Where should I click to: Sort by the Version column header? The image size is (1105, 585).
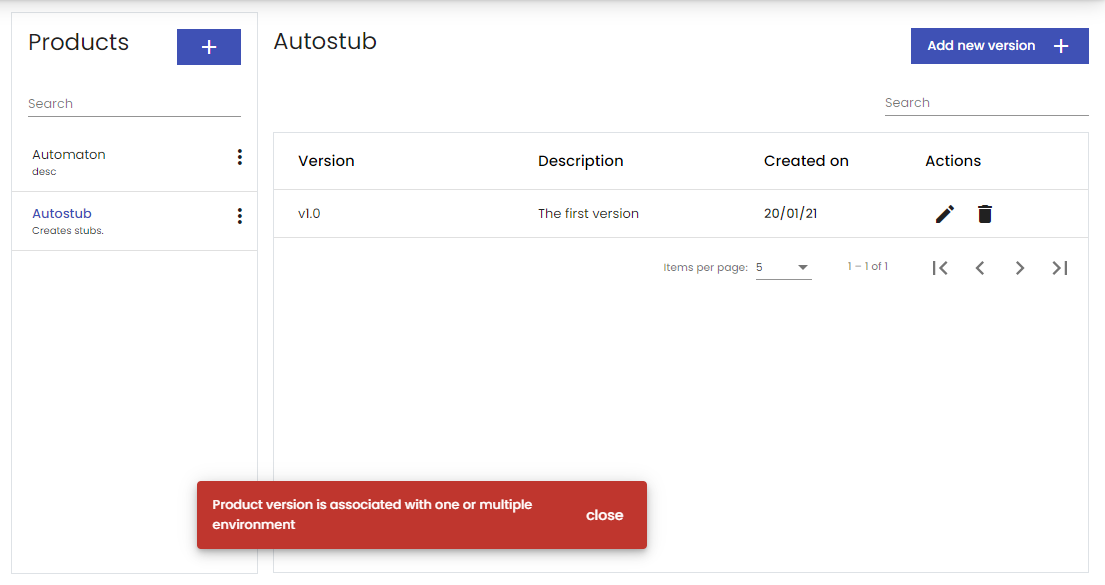[x=326, y=161]
